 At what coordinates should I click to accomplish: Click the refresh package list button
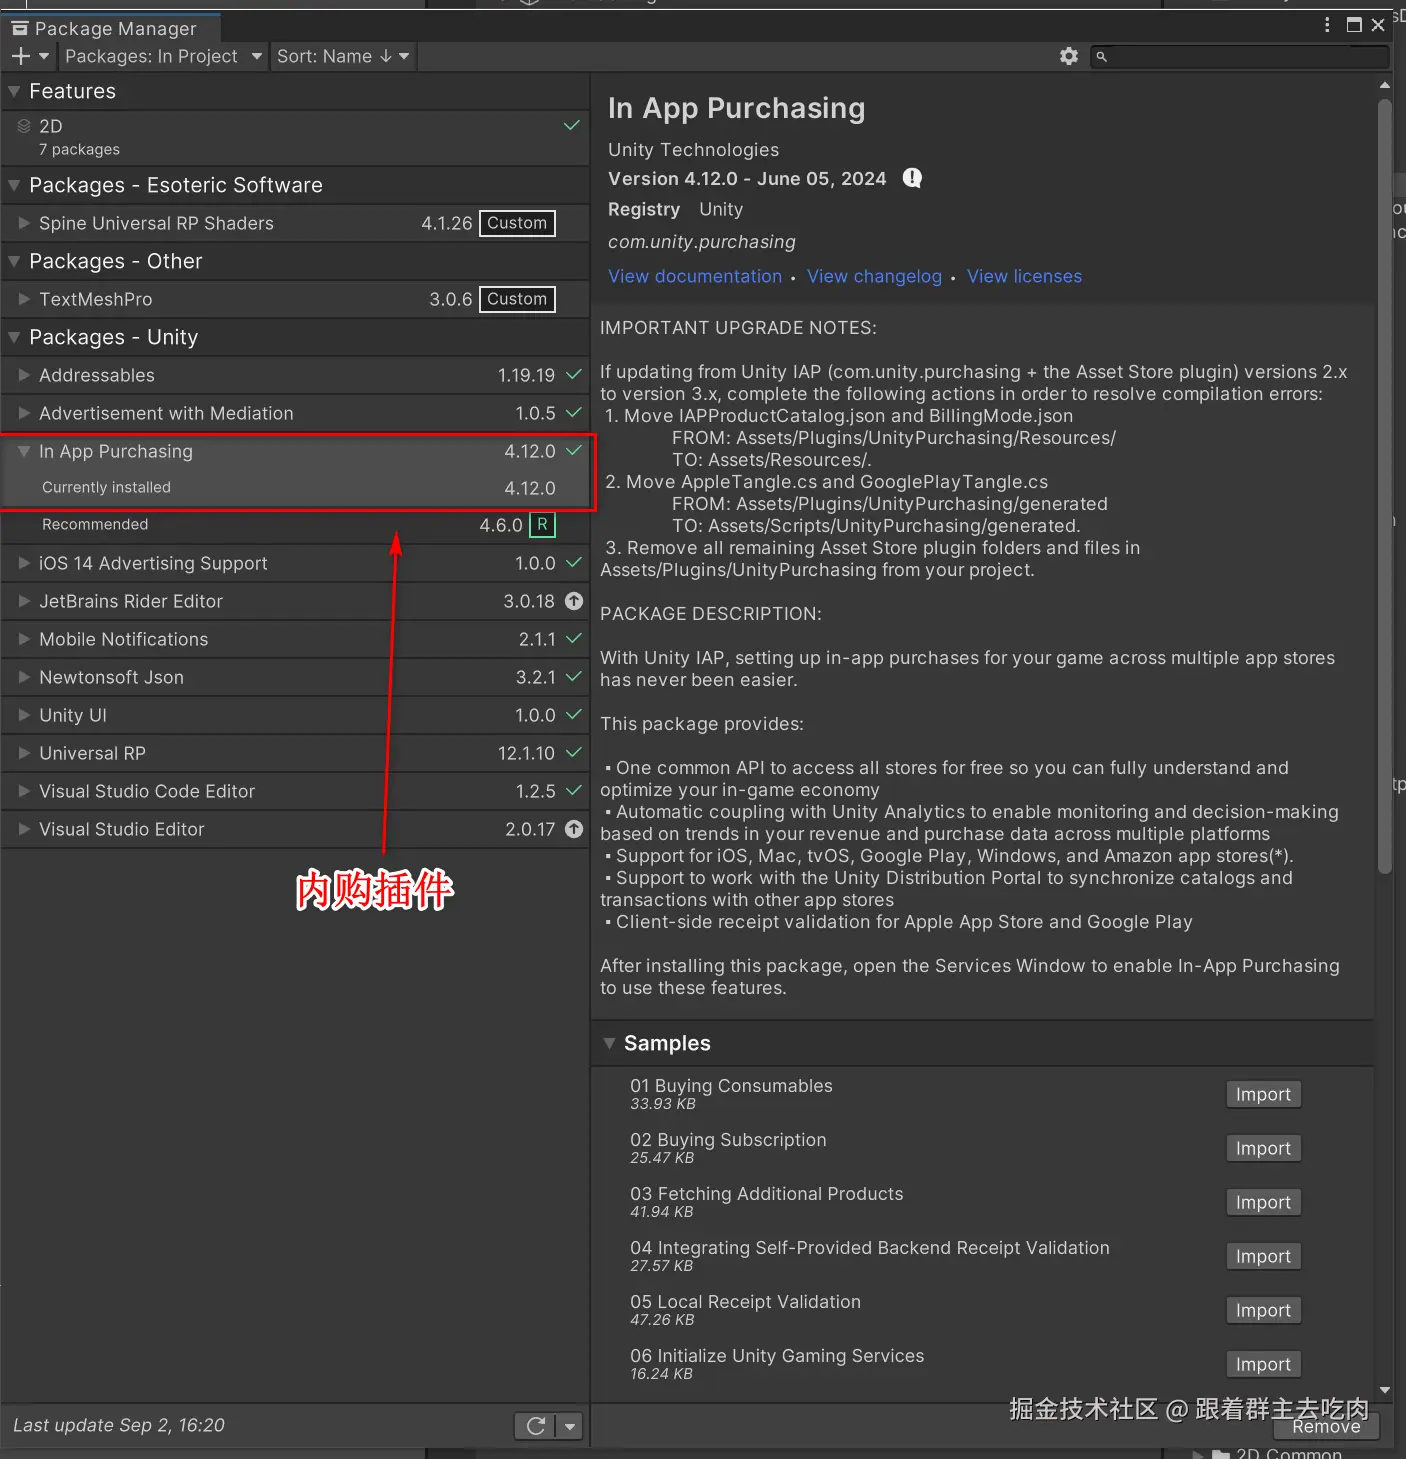point(536,1426)
